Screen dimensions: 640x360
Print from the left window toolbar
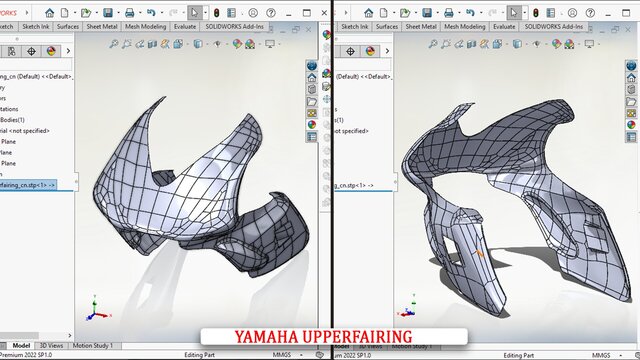129,13
